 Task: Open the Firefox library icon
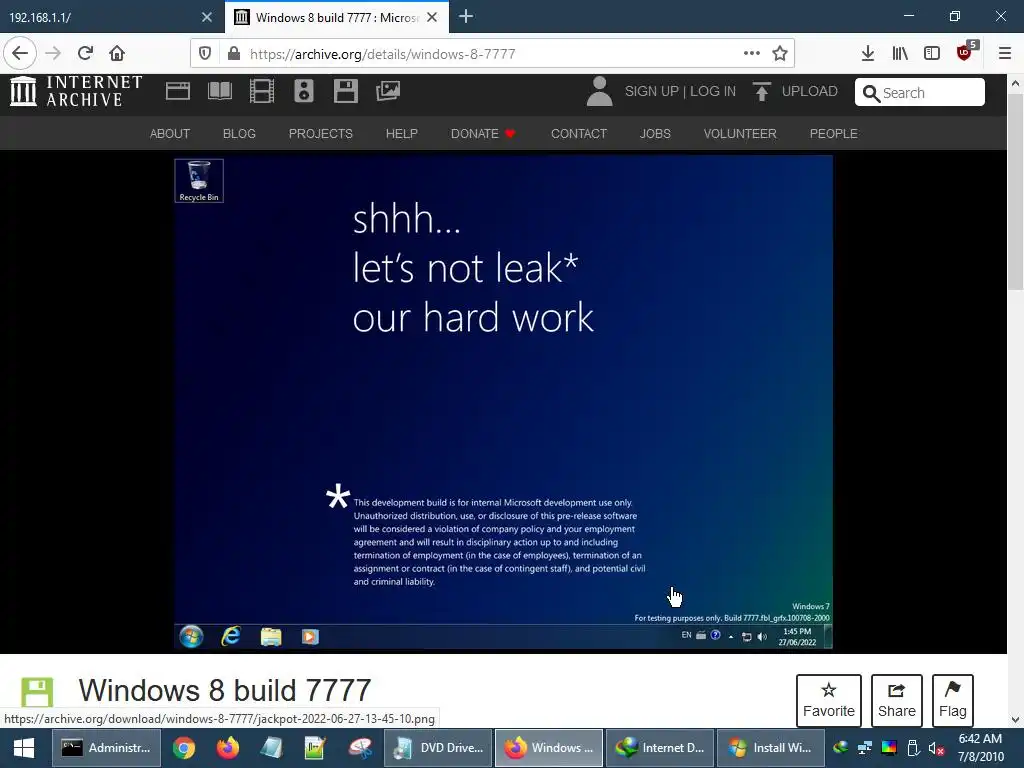[900, 54]
